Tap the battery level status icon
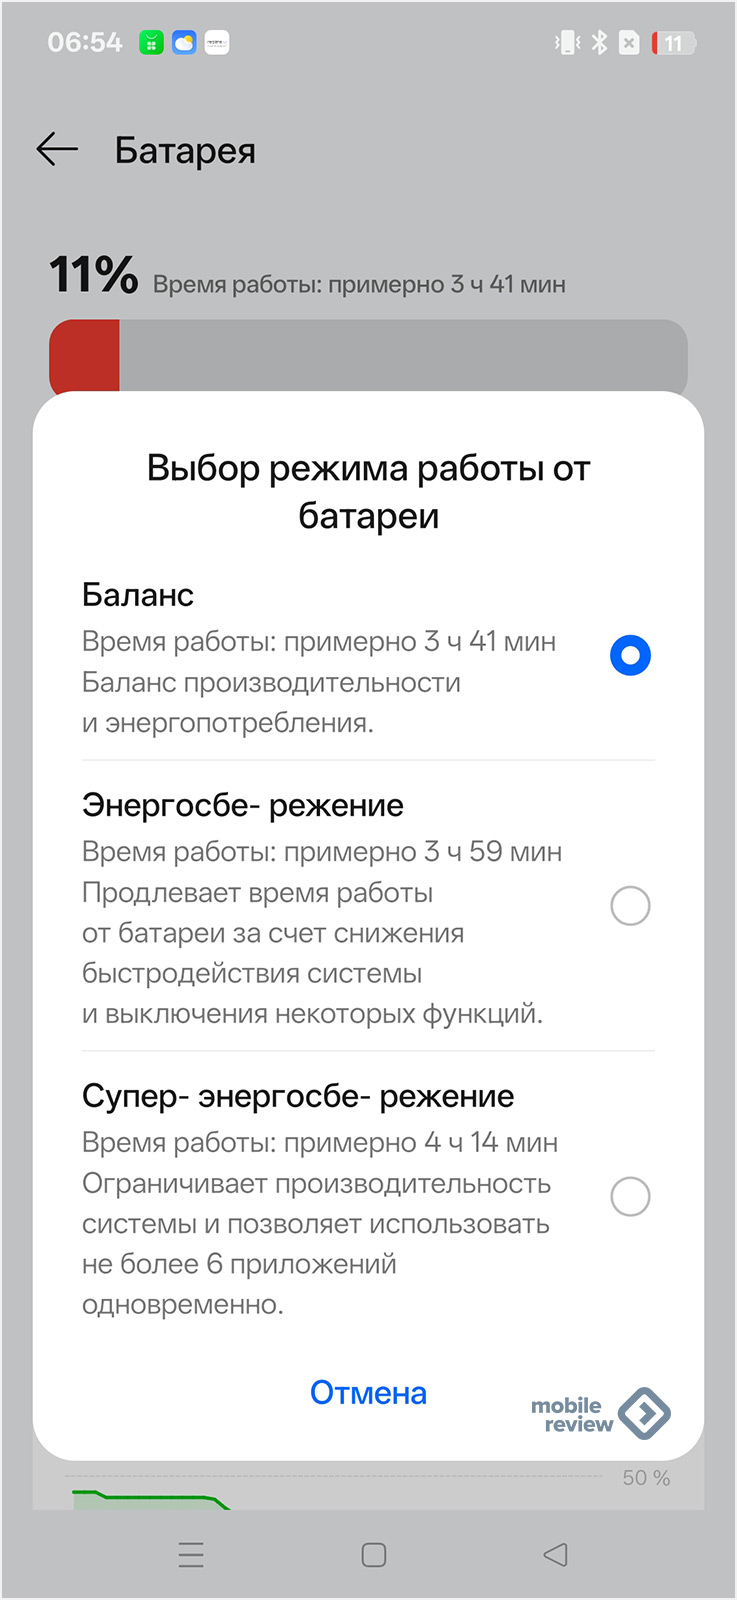 point(673,43)
